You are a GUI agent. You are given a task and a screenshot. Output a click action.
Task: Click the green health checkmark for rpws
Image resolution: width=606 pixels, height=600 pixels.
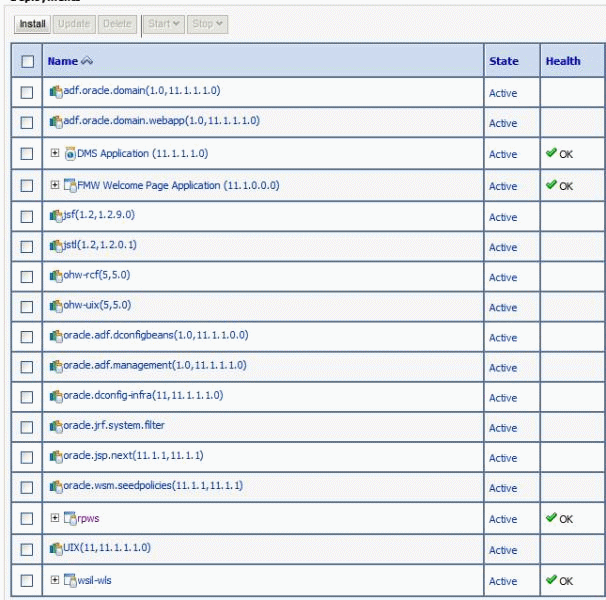[x=551, y=518]
